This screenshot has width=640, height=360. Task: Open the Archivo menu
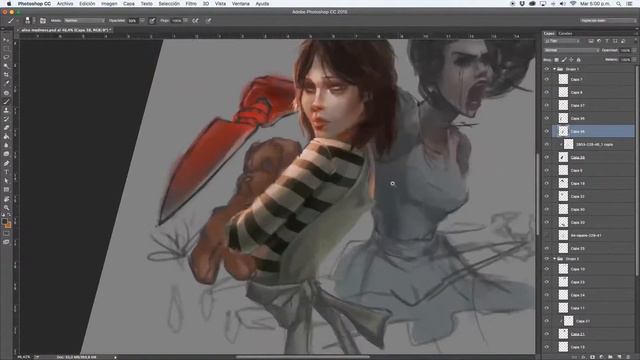(x=65, y=4)
